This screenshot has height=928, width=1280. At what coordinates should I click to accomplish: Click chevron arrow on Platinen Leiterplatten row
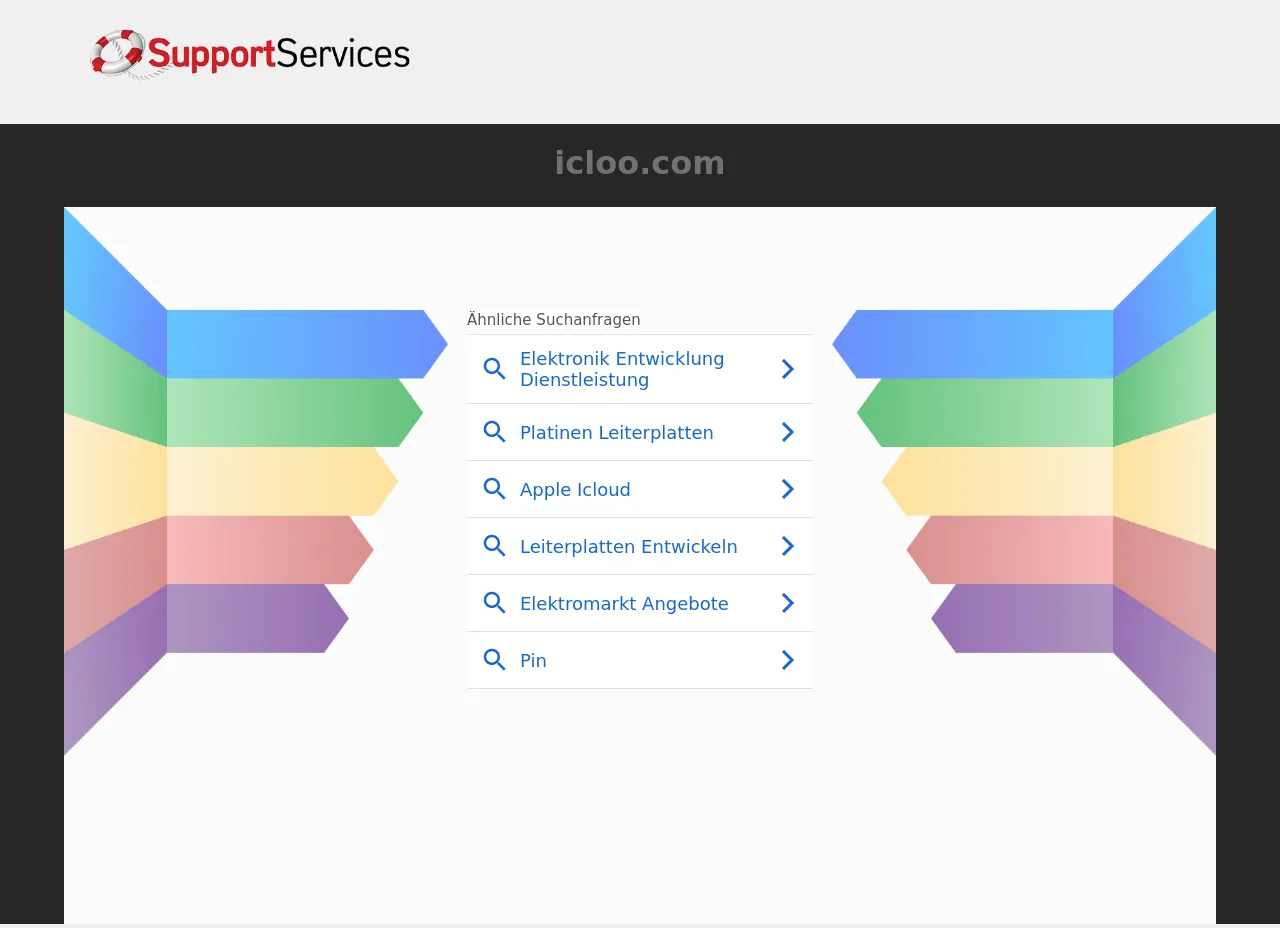(x=788, y=432)
